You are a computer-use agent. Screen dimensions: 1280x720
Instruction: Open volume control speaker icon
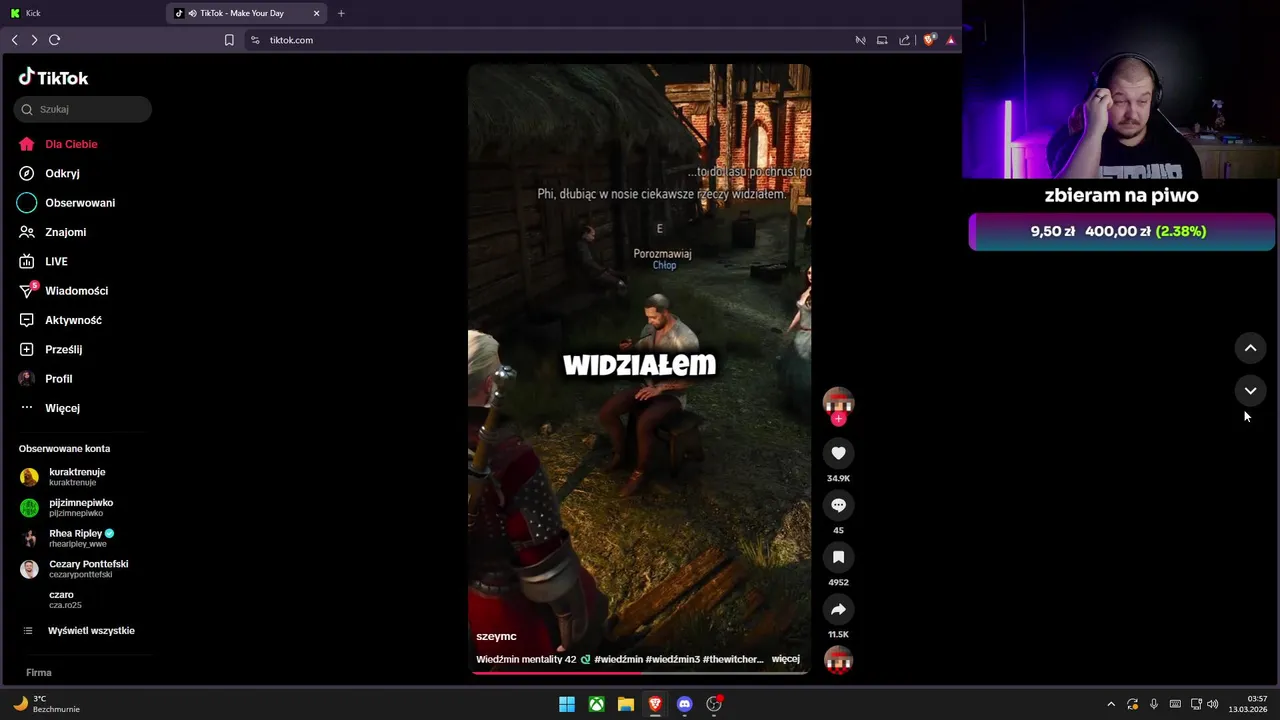tap(1213, 704)
